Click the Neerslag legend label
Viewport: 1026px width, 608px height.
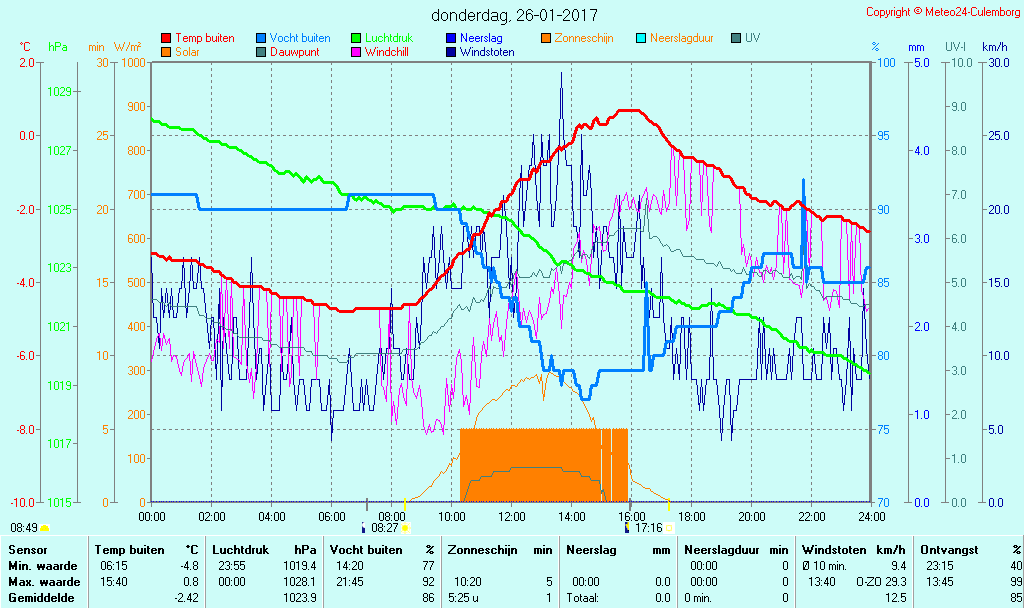(x=481, y=38)
